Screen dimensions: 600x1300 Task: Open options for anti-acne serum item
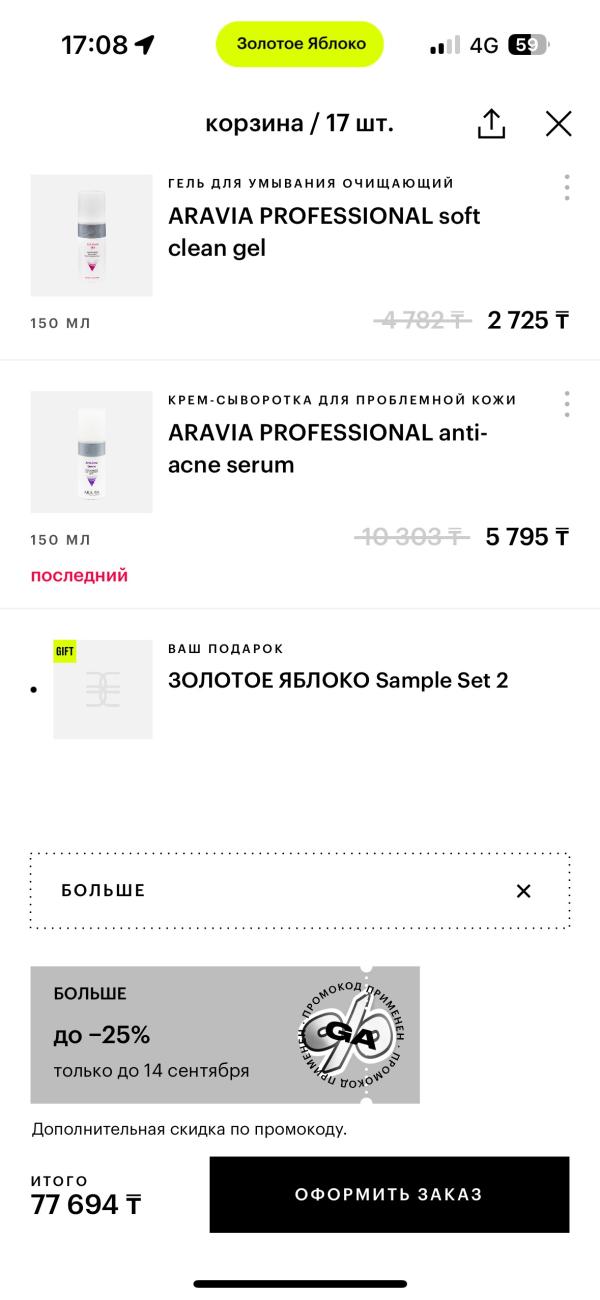567,404
